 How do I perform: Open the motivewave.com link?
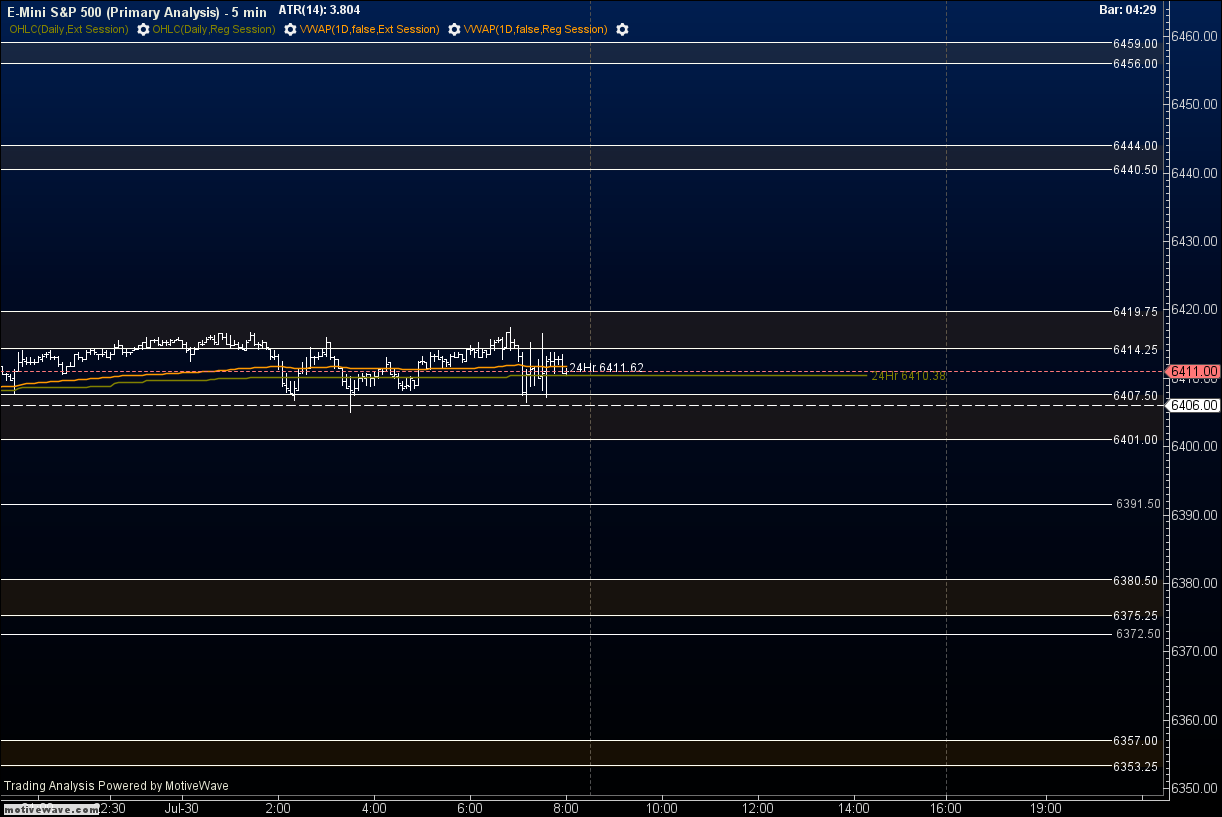[50, 809]
